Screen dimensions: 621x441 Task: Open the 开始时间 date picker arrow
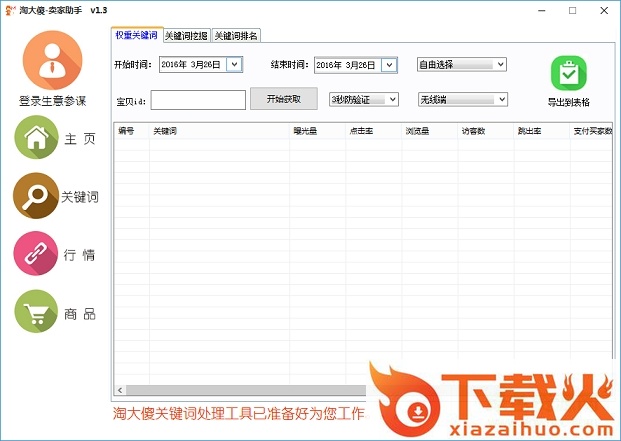pyautogui.click(x=234, y=65)
